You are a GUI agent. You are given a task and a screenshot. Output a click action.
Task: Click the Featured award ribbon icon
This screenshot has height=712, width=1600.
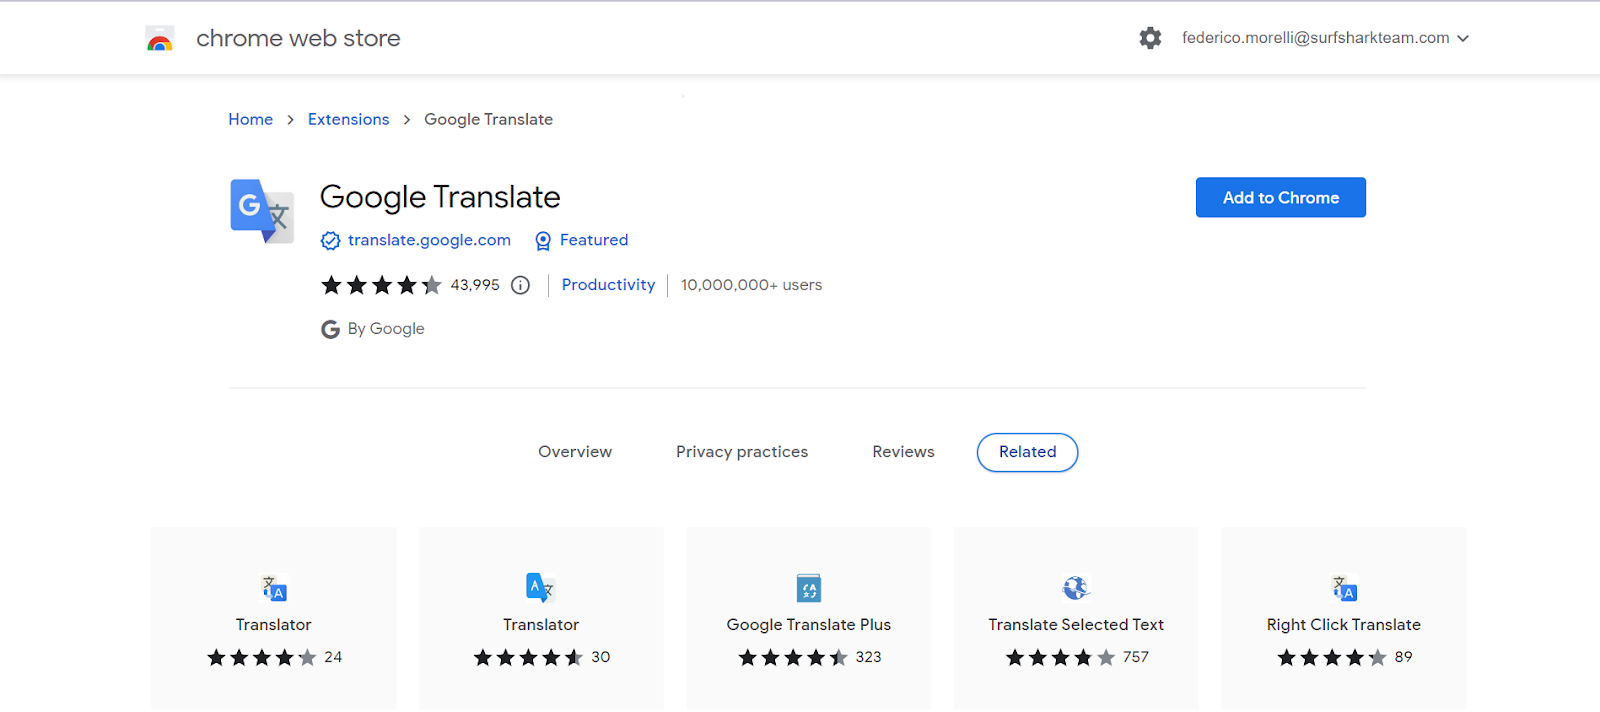[x=543, y=241]
